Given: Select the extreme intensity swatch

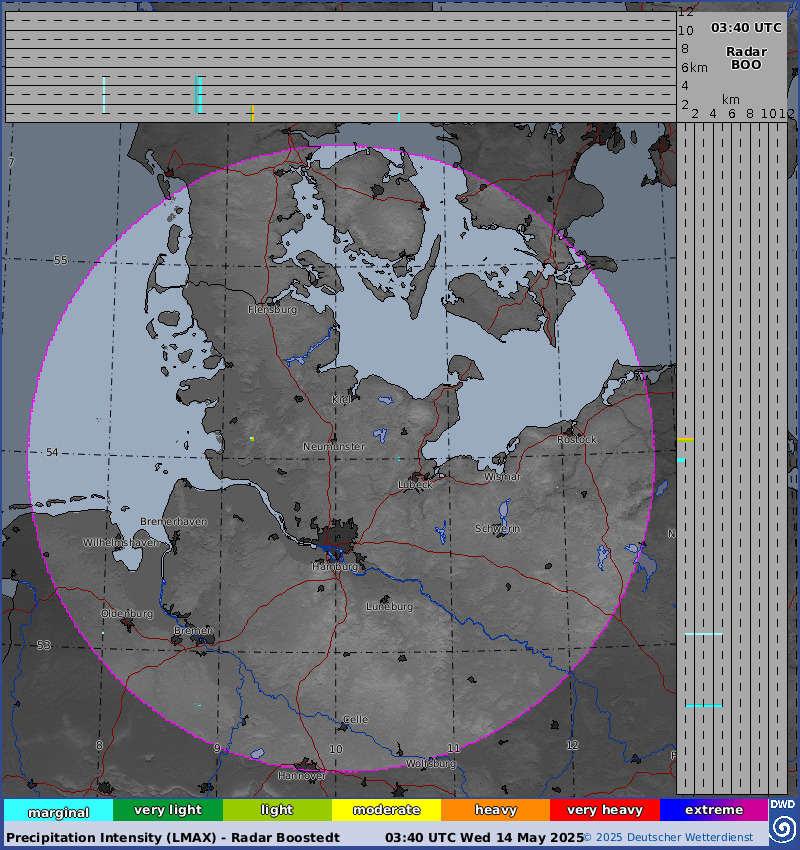Looking at the screenshot, I should tap(714, 810).
